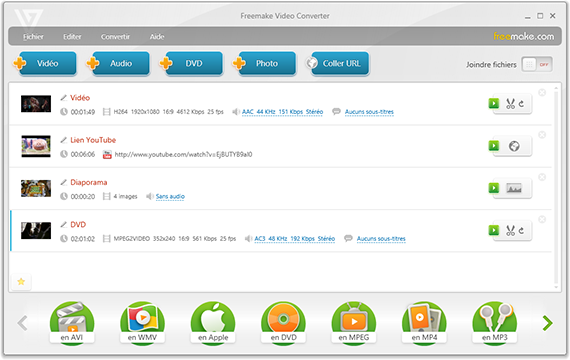Select the en MPEG output icon
Viewport: 570px width, 360px height.
click(354, 322)
